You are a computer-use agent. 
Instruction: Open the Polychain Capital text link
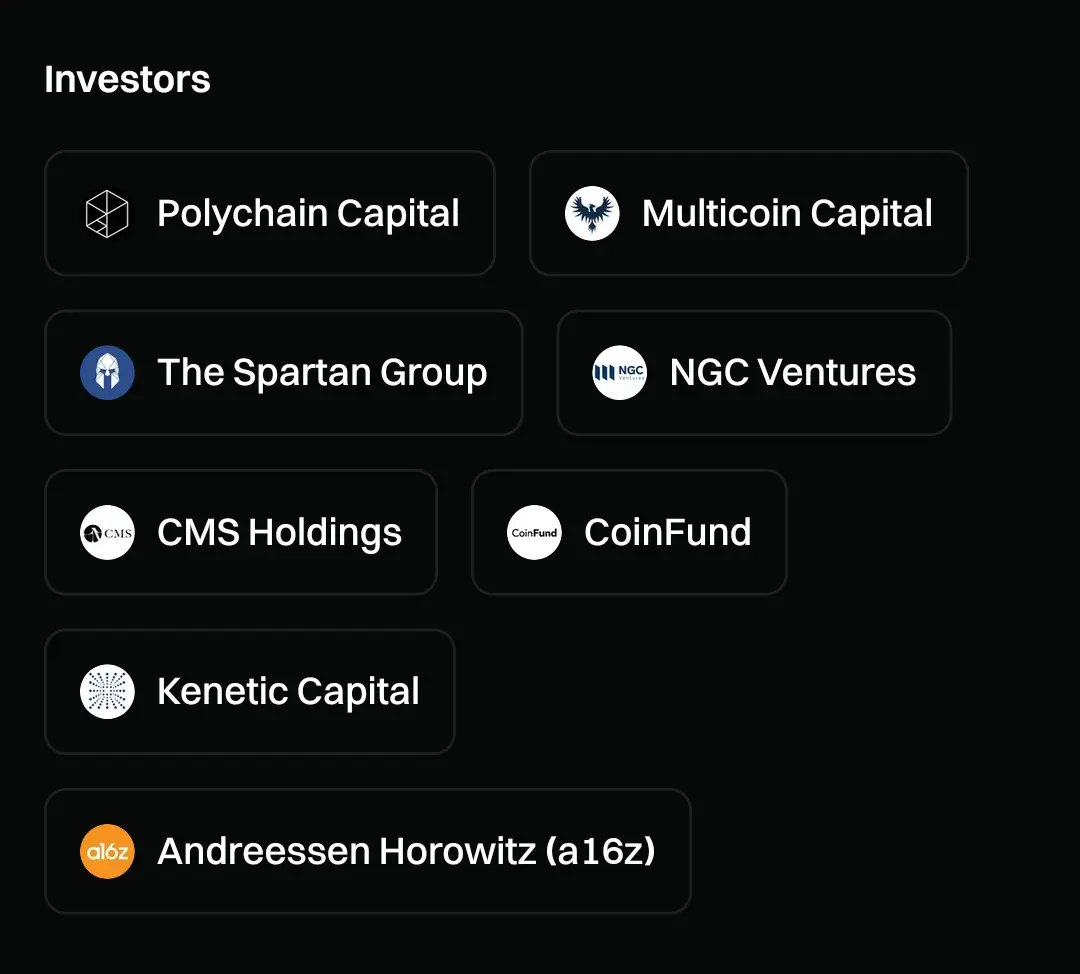(308, 214)
